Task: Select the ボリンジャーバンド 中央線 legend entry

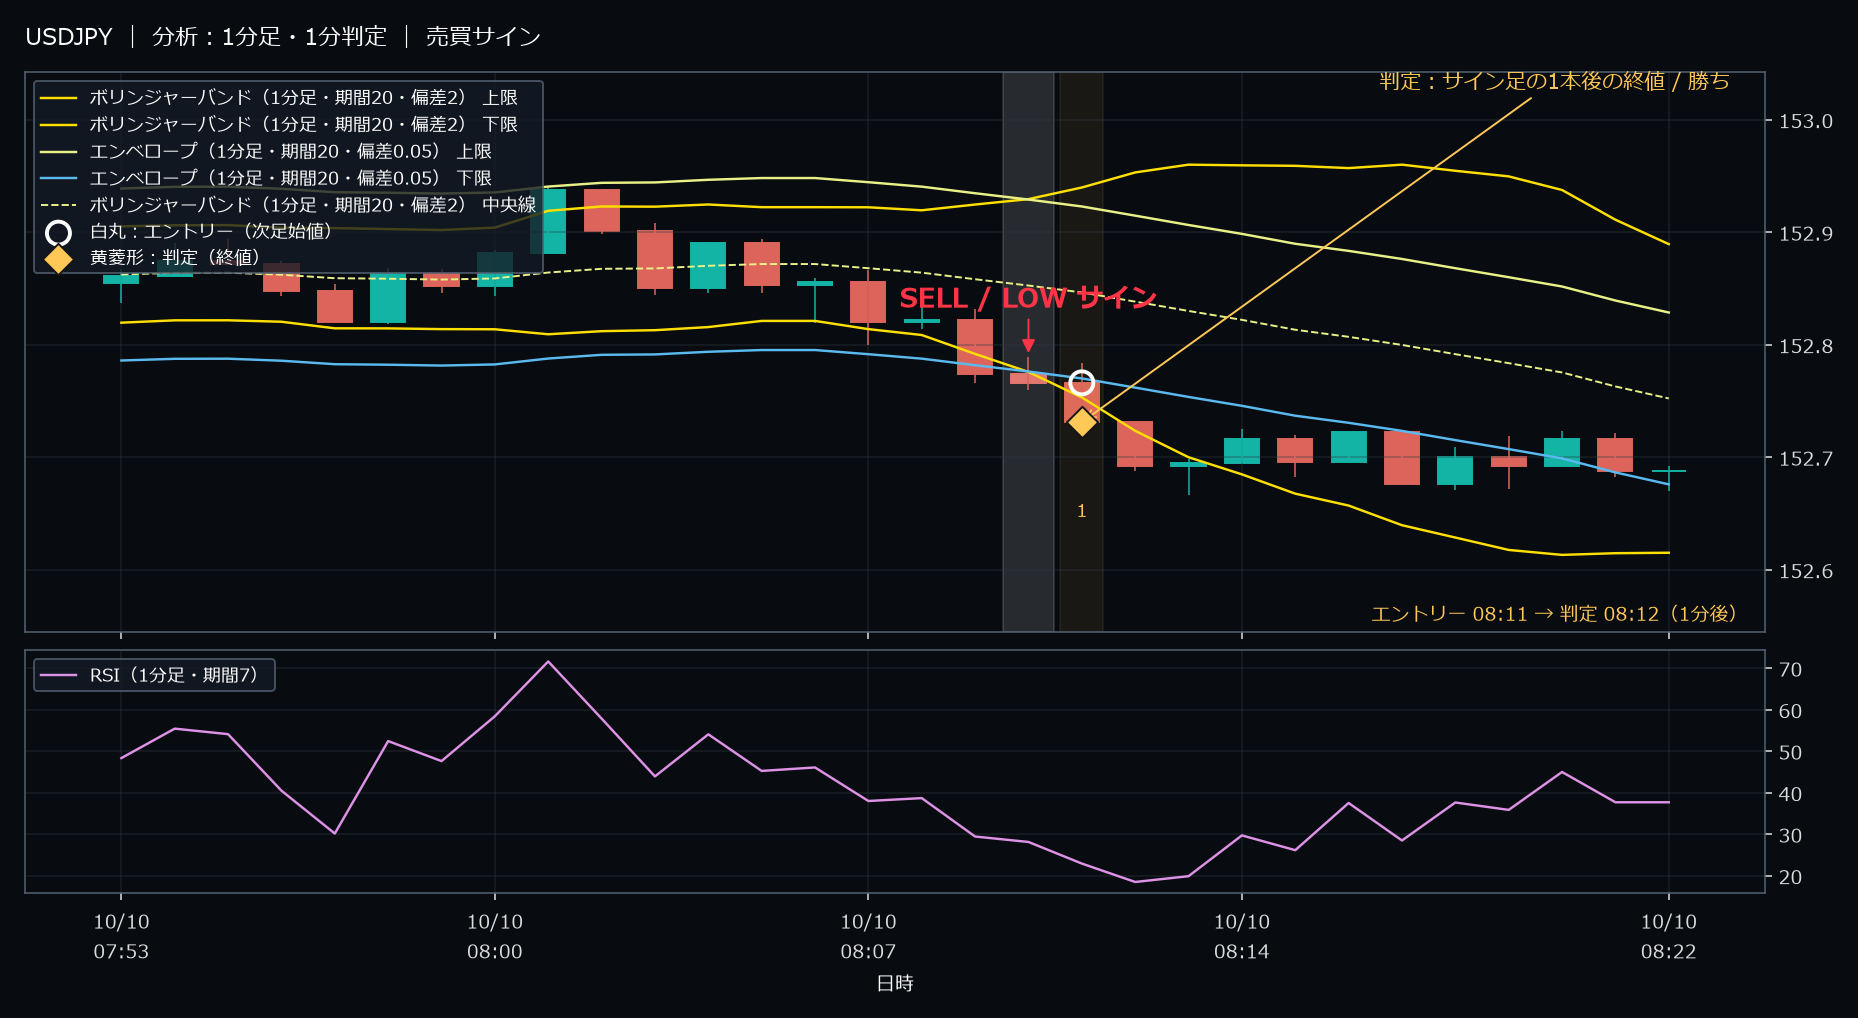Action: point(288,204)
